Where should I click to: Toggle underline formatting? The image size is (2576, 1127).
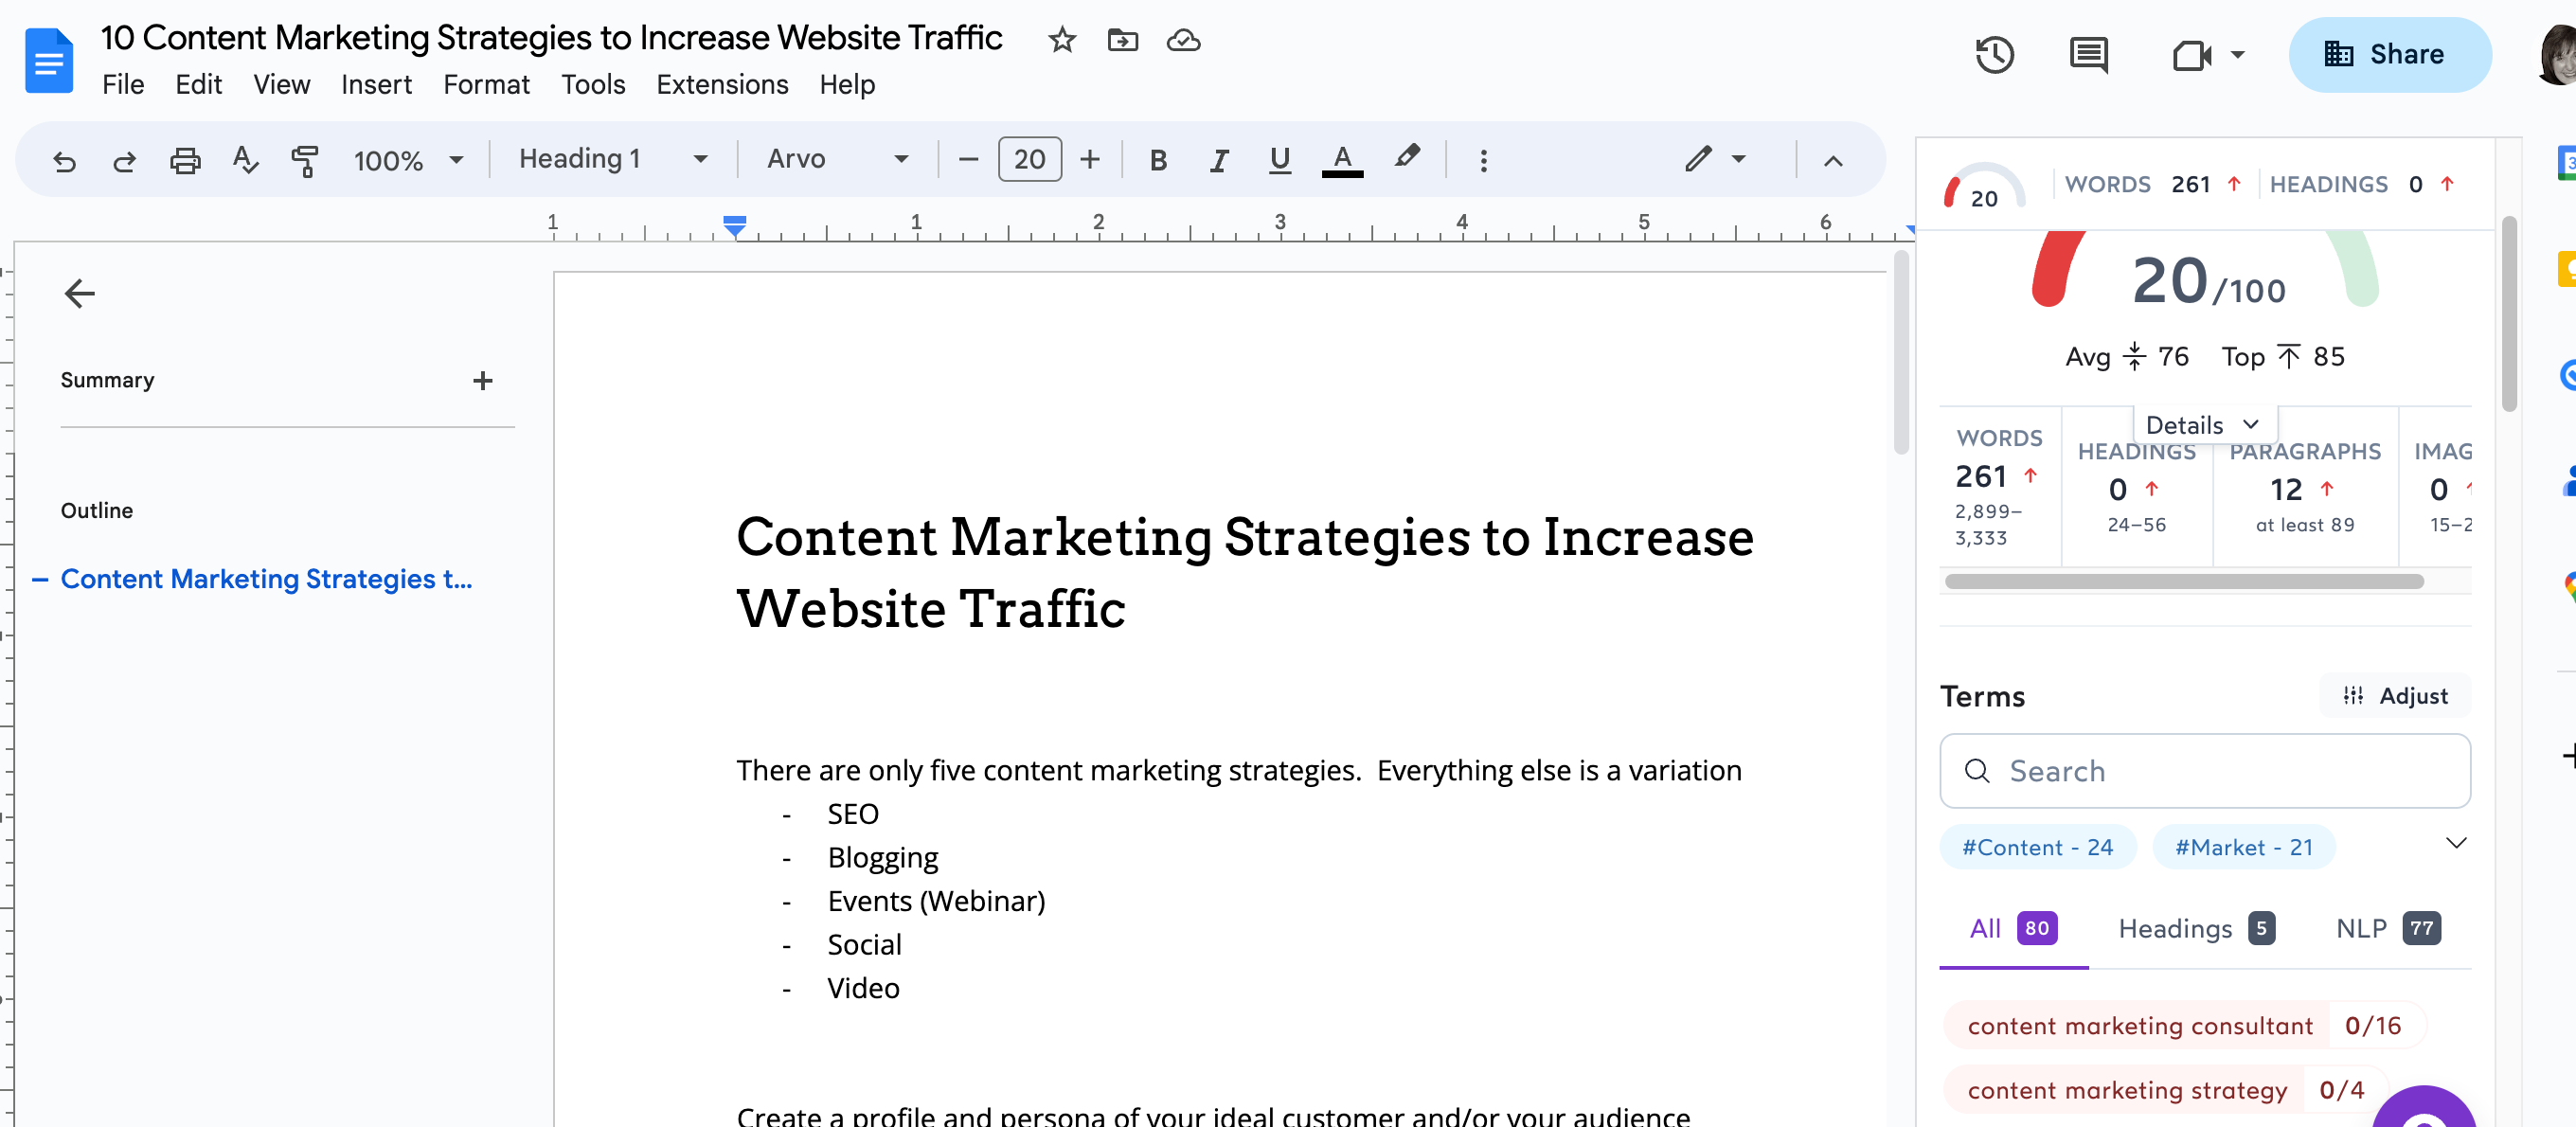pyautogui.click(x=1279, y=159)
